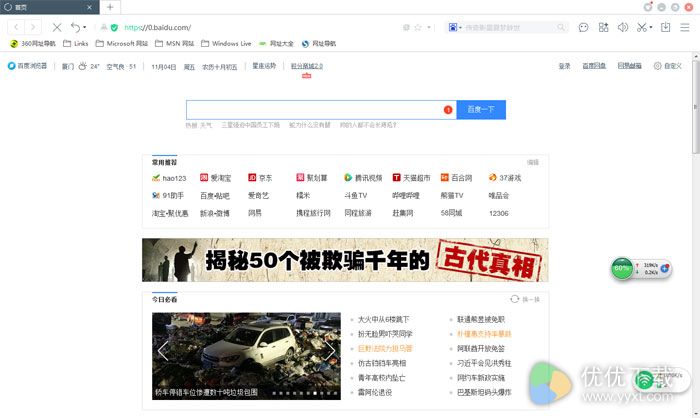
Task: Click the page vertical scrollbar thumb
Action: click(x=696, y=107)
